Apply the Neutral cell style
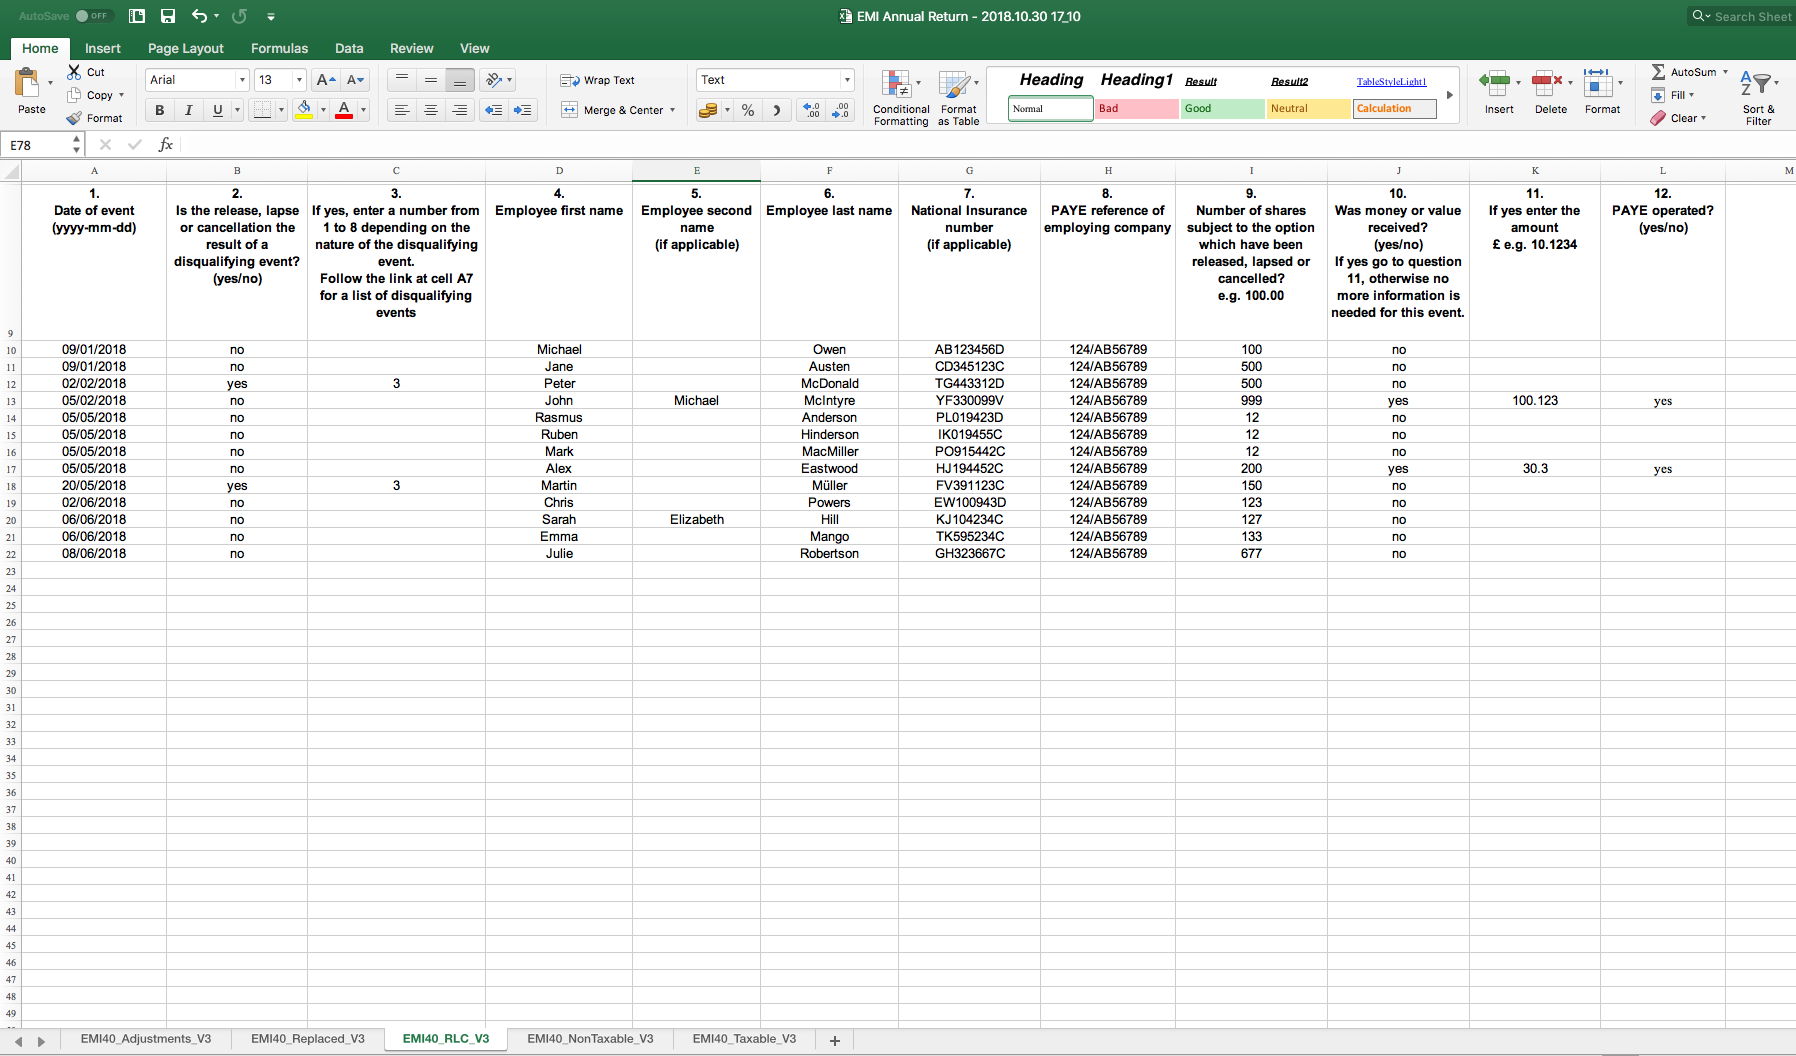The image size is (1796, 1056). (1308, 109)
